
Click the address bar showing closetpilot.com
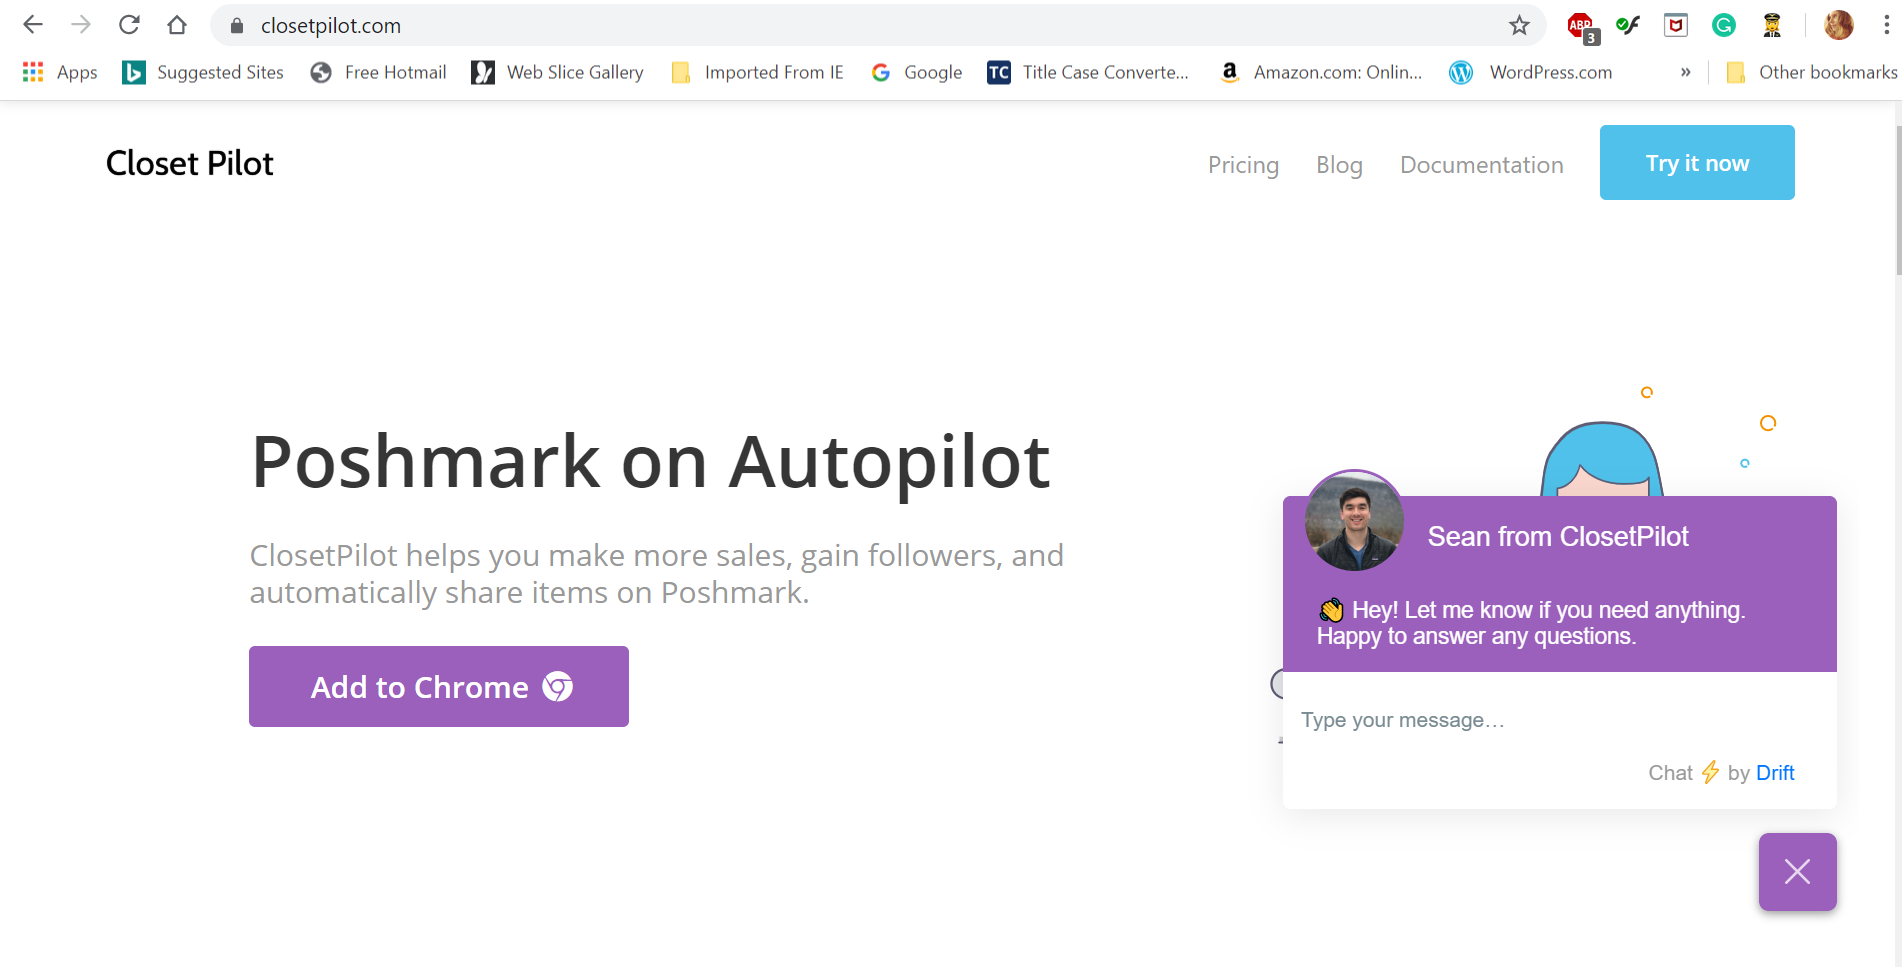point(880,26)
